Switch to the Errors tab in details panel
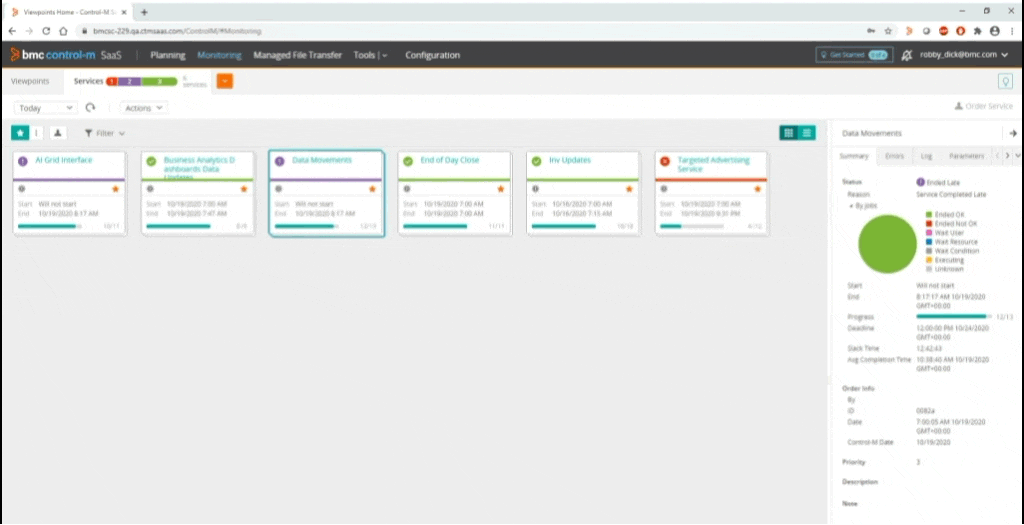This screenshot has width=1024, height=525. (894, 156)
